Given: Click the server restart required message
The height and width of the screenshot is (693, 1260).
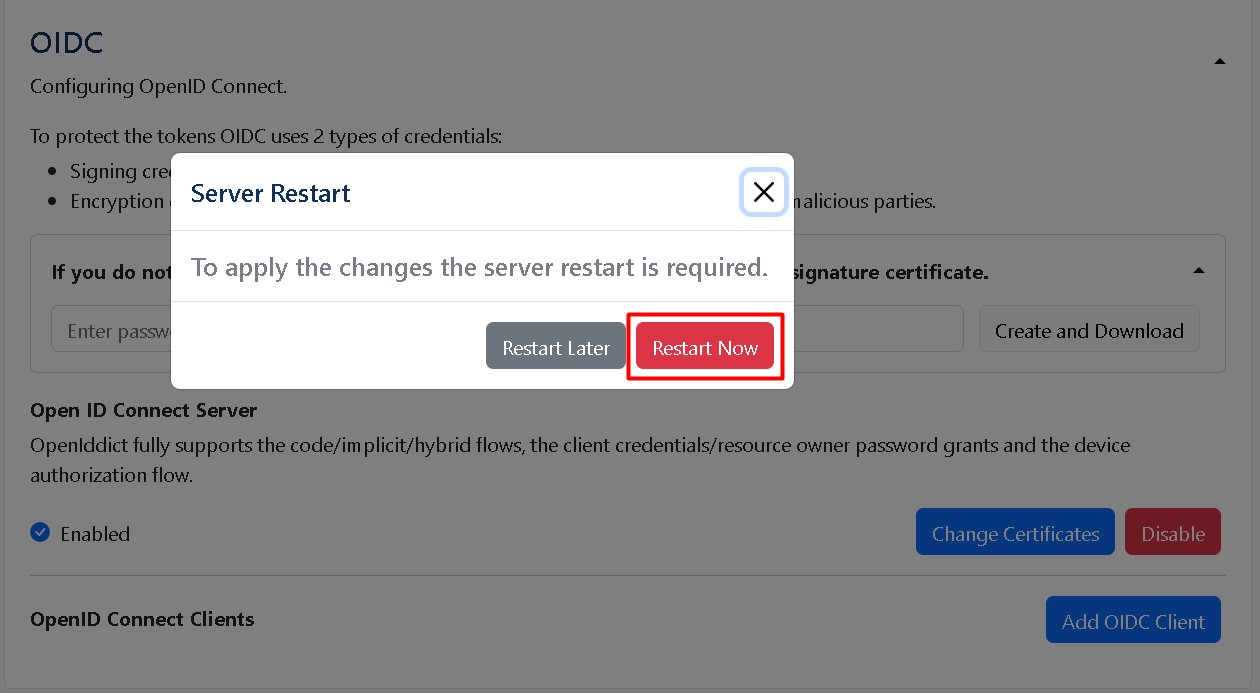Looking at the screenshot, I should [479, 267].
